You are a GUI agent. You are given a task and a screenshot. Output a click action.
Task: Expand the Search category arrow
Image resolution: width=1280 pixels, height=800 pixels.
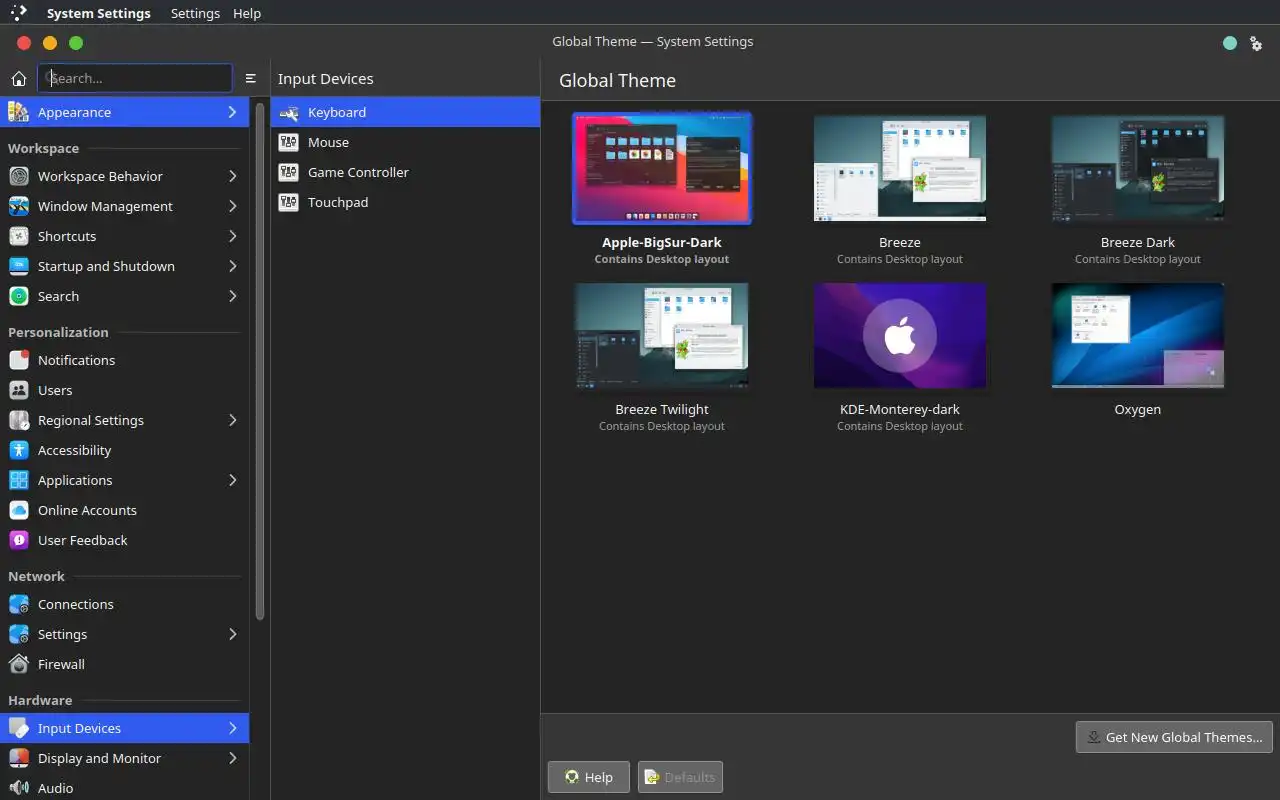232,296
